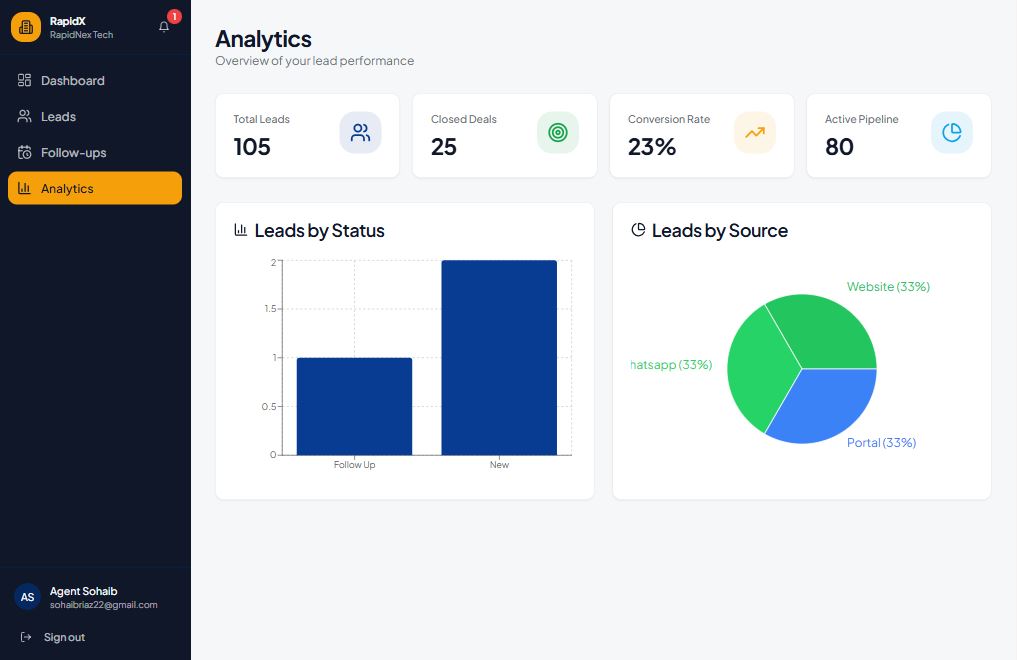This screenshot has height=660, width=1017.
Task: Click the RapidX logo icon
Action: (25, 26)
